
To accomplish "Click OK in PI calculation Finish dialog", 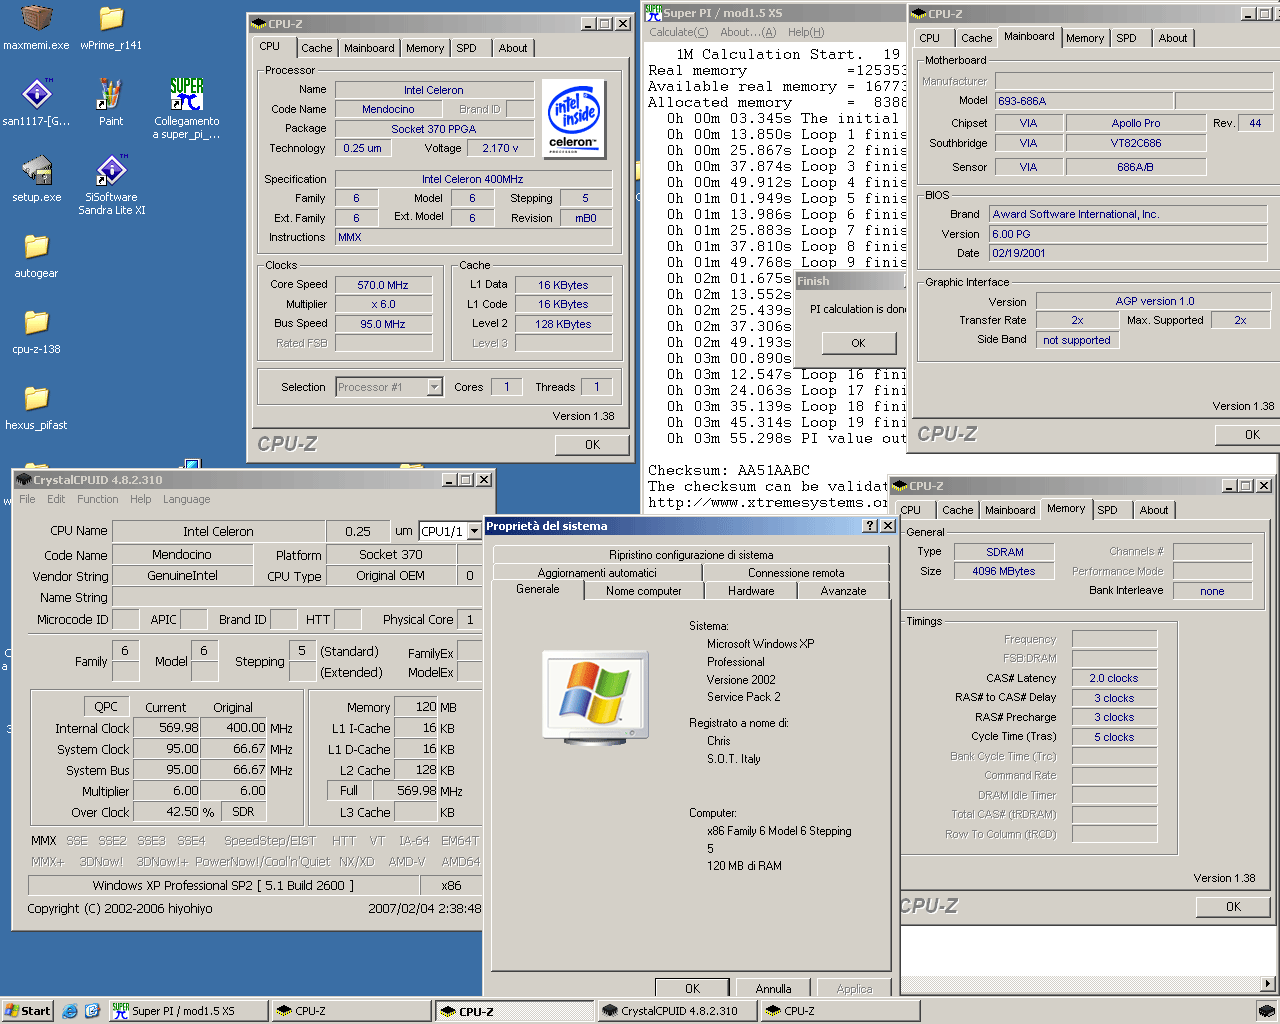I will pyautogui.click(x=858, y=343).
